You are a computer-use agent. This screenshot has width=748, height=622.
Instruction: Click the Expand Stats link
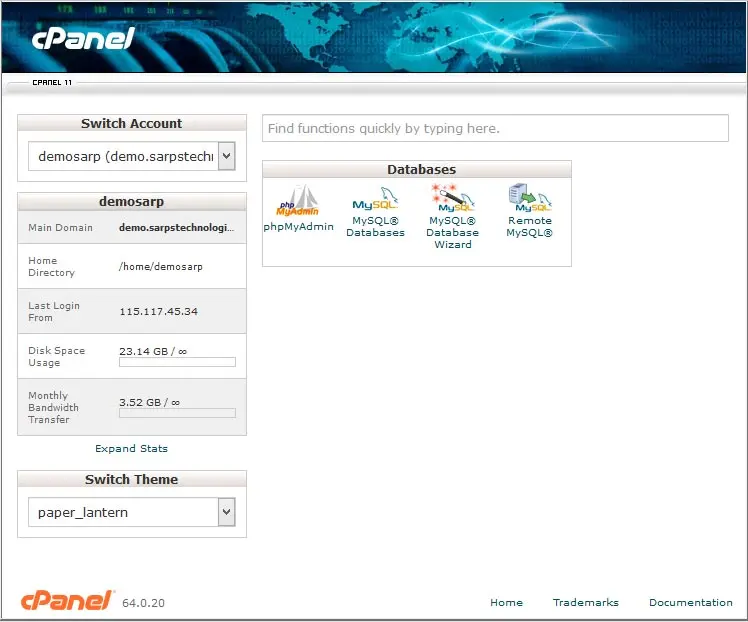(131, 448)
